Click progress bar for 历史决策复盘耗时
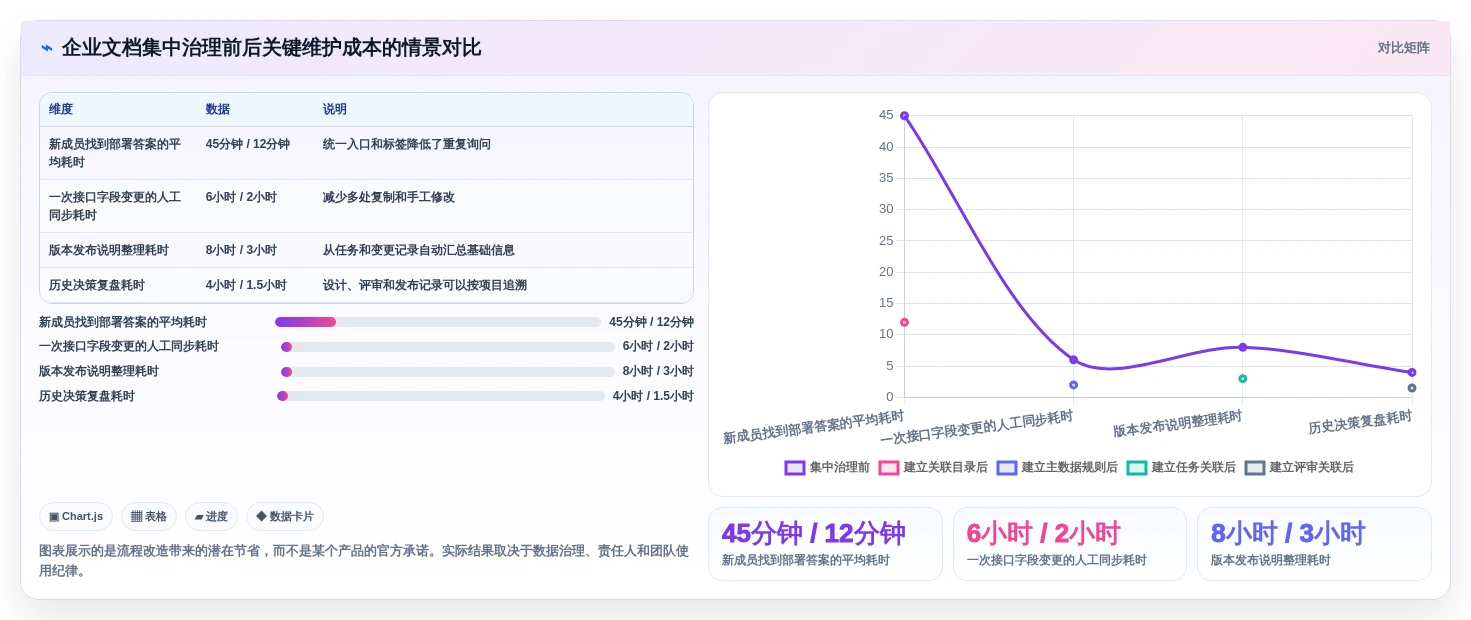The height and width of the screenshot is (620, 1471). (441, 396)
